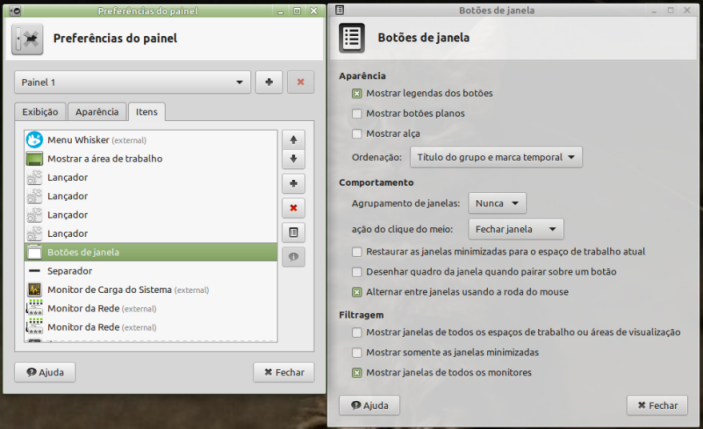Open properties of the selected panel item
This screenshot has height=429, width=703.
(294, 232)
